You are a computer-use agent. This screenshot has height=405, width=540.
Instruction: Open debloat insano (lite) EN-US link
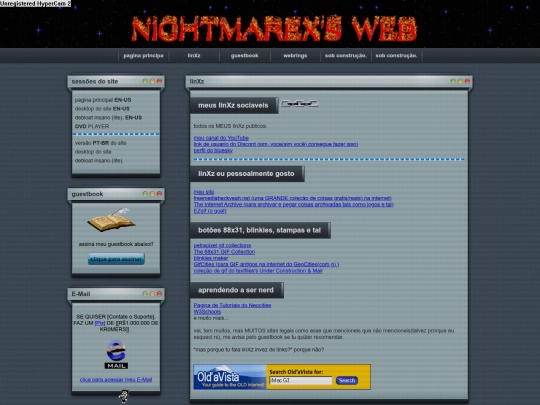[108, 118]
